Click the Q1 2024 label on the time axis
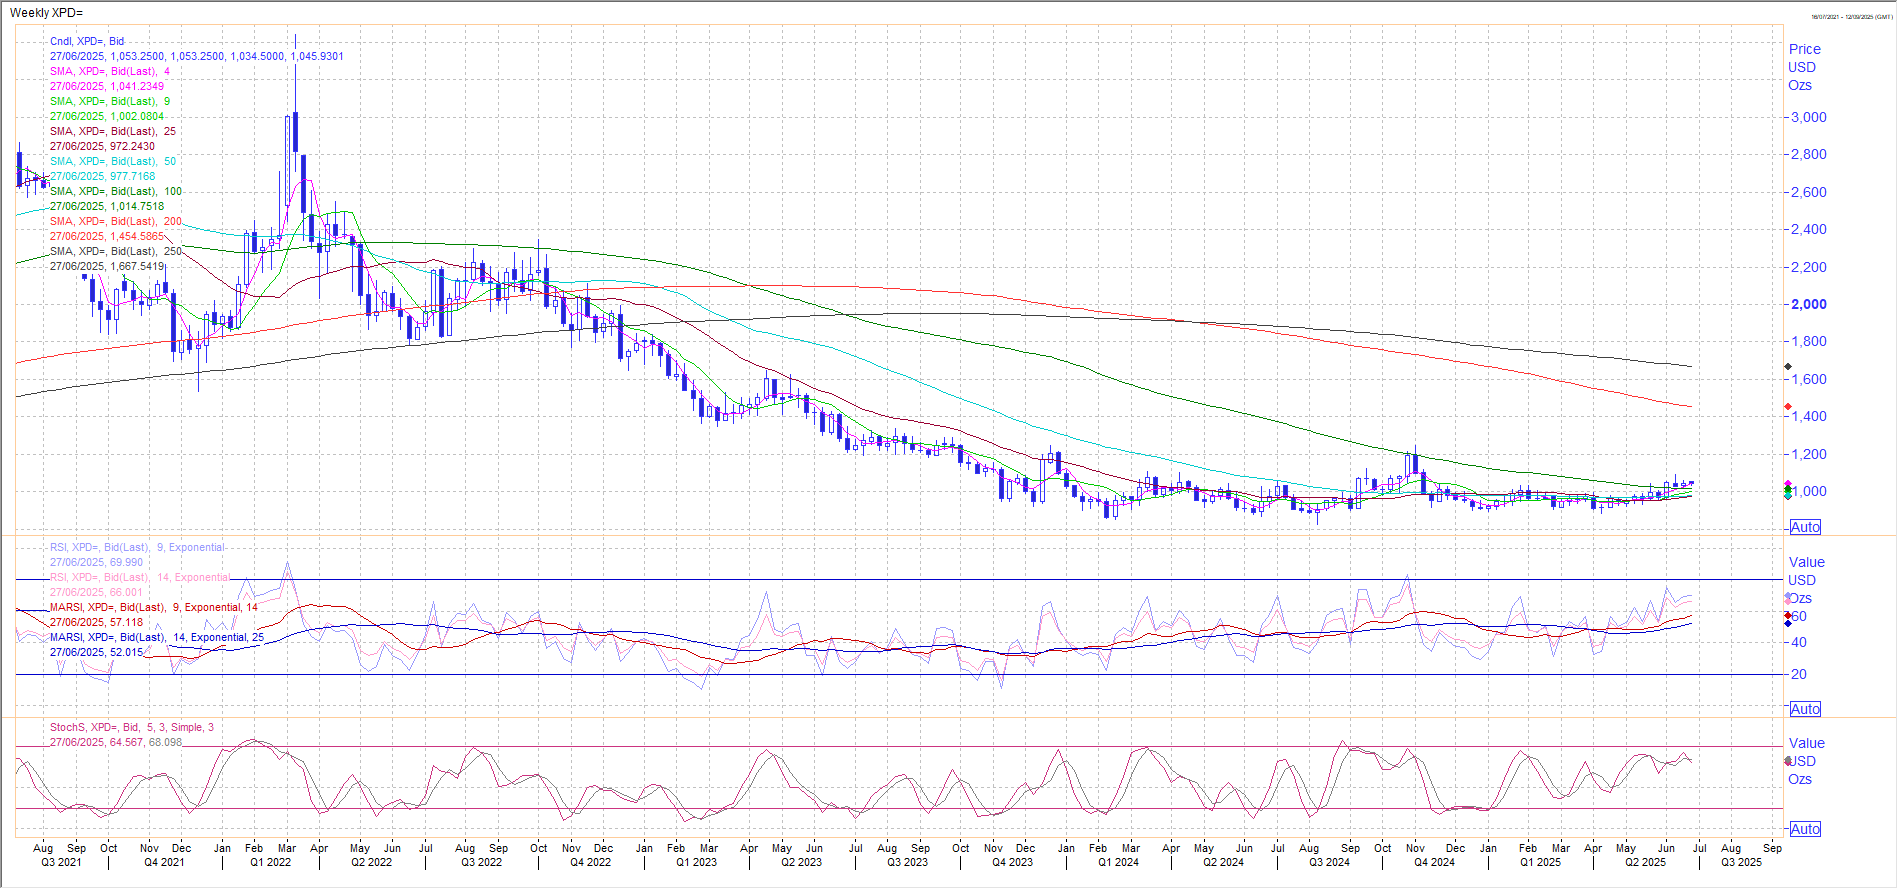Image resolution: width=1898 pixels, height=889 pixels. (1118, 862)
